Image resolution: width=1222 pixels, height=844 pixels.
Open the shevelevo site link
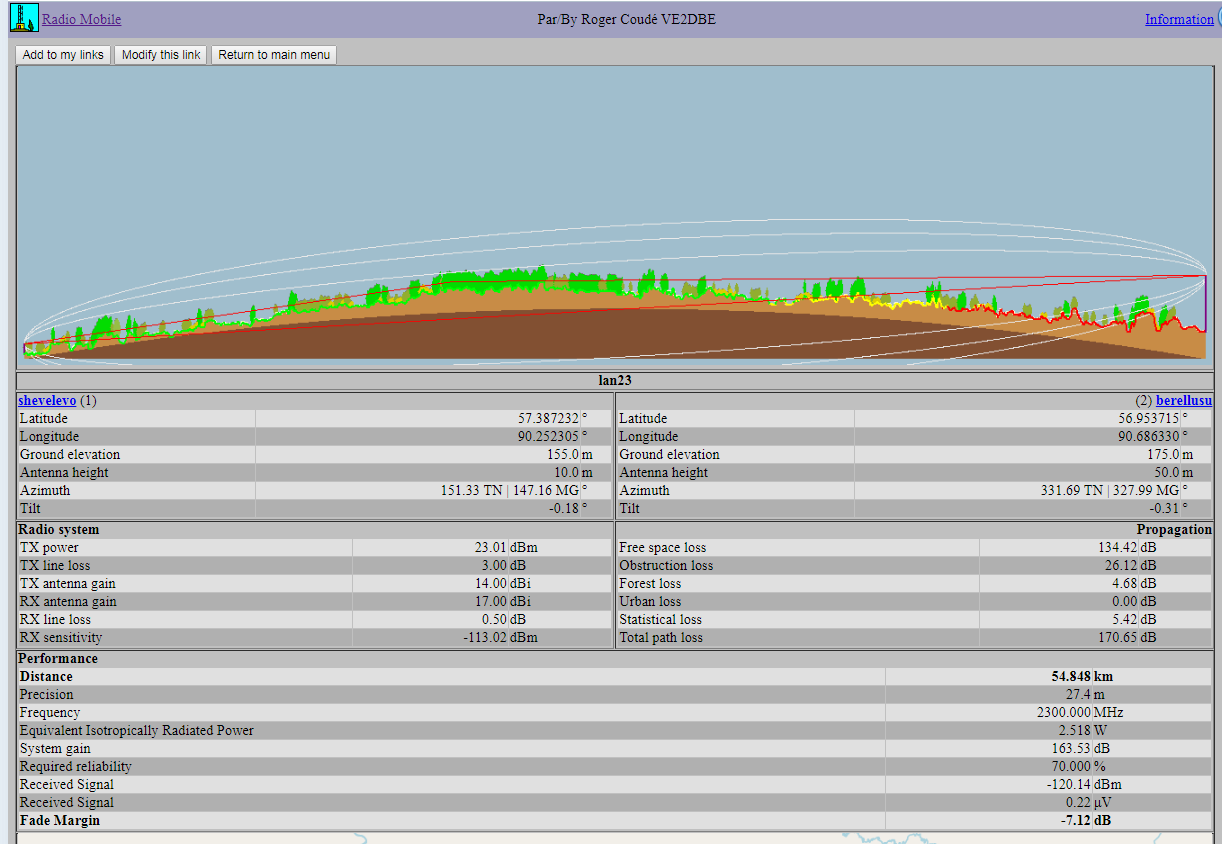(47, 400)
